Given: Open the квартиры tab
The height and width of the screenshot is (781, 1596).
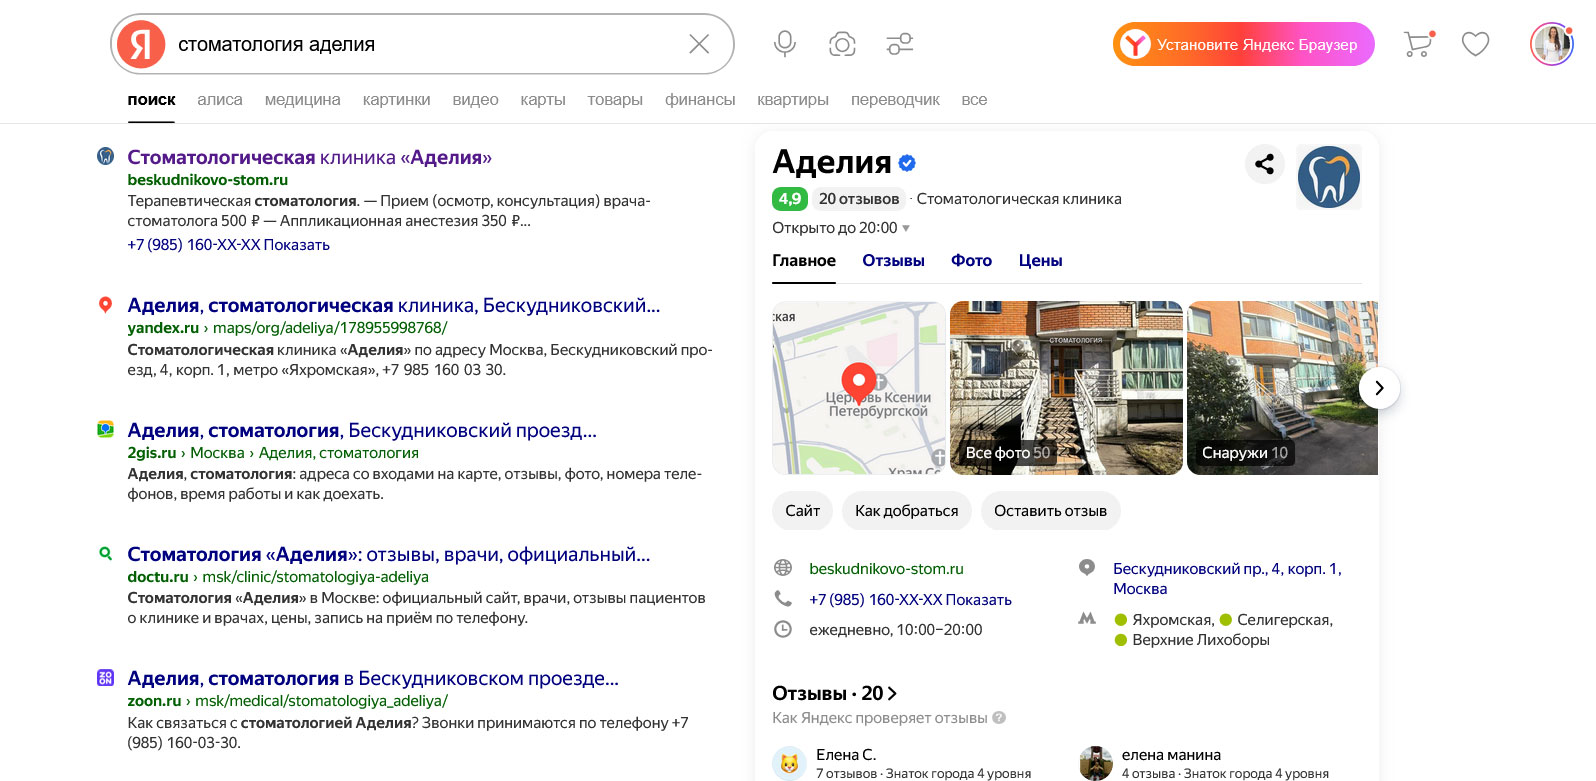Looking at the screenshot, I should coord(793,100).
